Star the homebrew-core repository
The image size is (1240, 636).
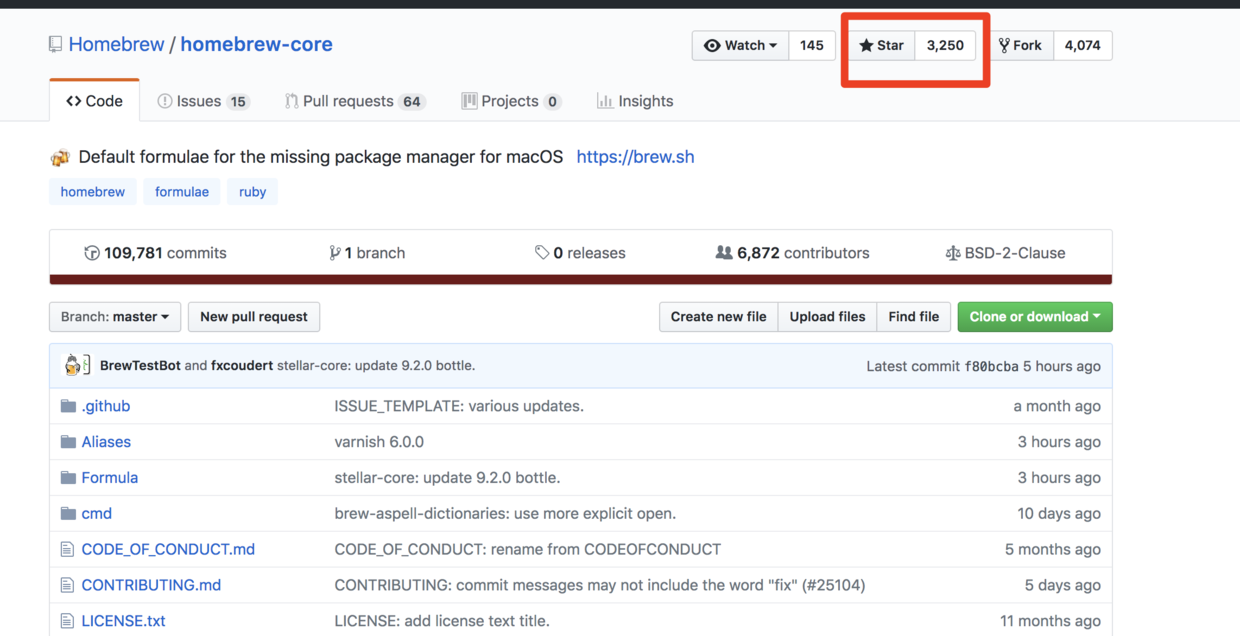point(882,46)
